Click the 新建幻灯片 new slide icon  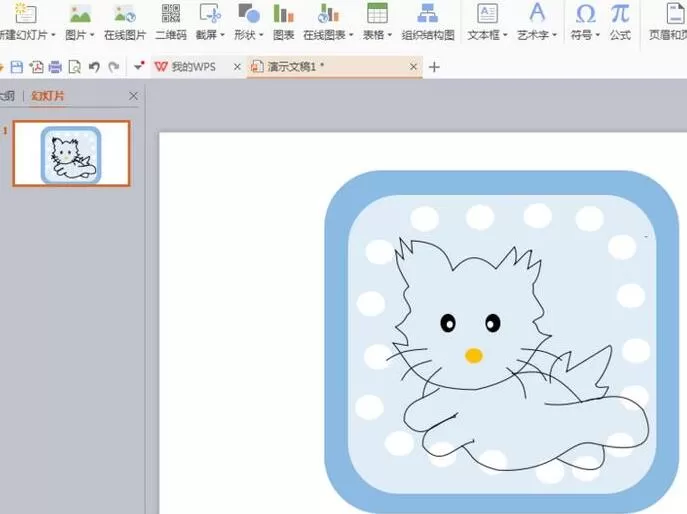tap(25, 13)
